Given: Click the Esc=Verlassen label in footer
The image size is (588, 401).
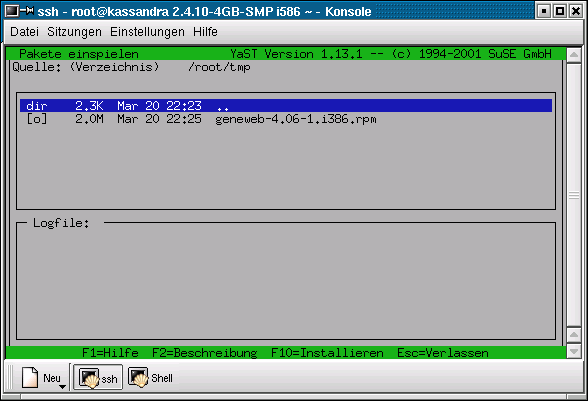Looking at the screenshot, I should 442,353.
